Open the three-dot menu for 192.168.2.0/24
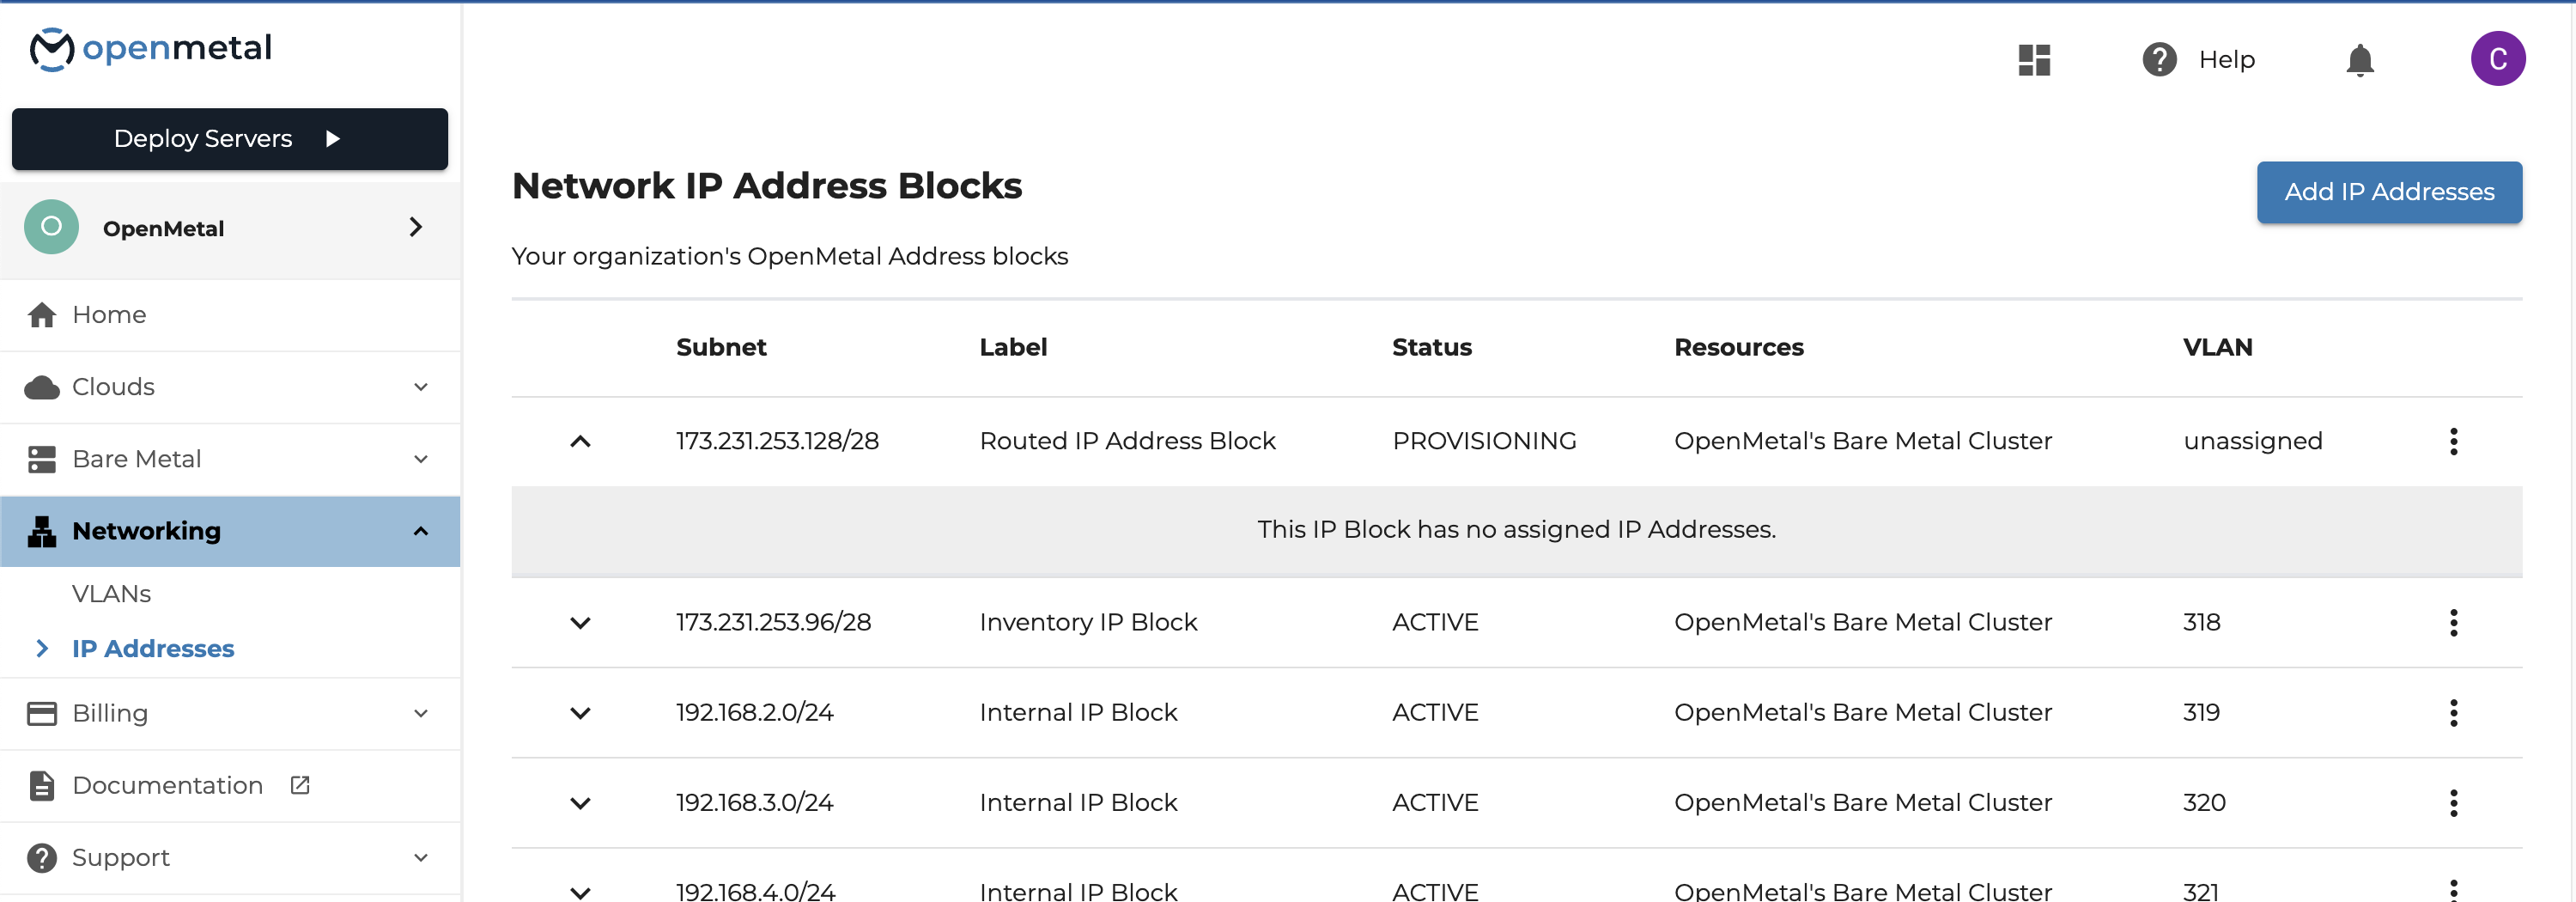The height and width of the screenshot is (902, 2576). click(x=2452, y=712)
